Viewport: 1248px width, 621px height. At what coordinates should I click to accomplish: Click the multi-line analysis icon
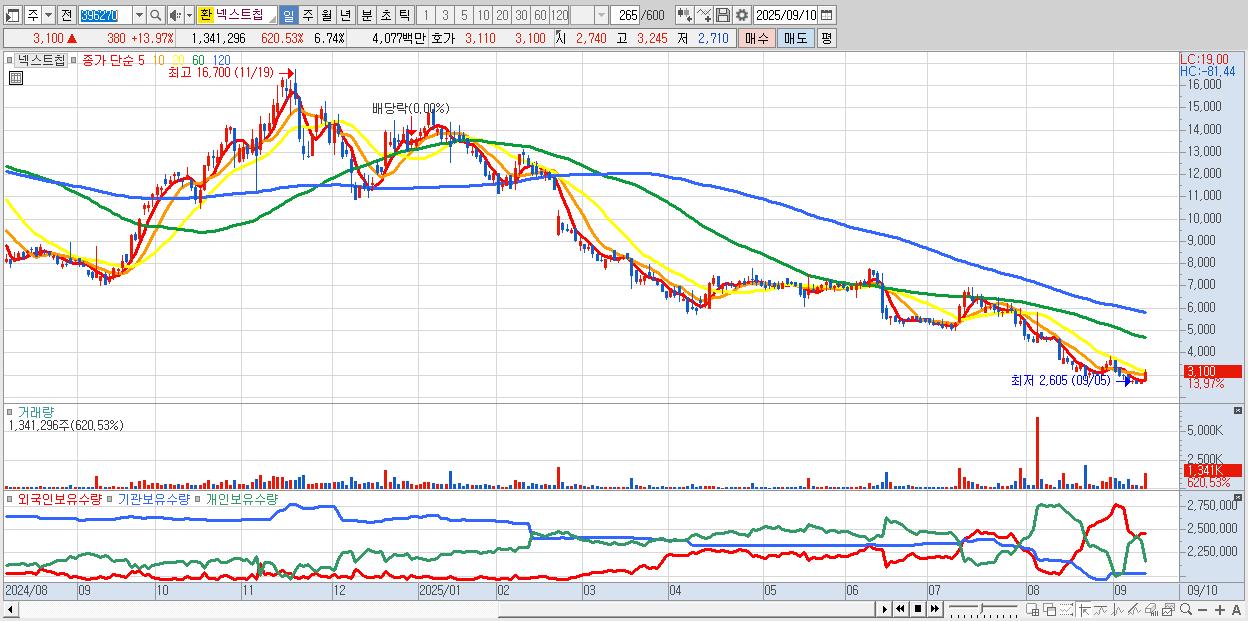coord(1135,610)
